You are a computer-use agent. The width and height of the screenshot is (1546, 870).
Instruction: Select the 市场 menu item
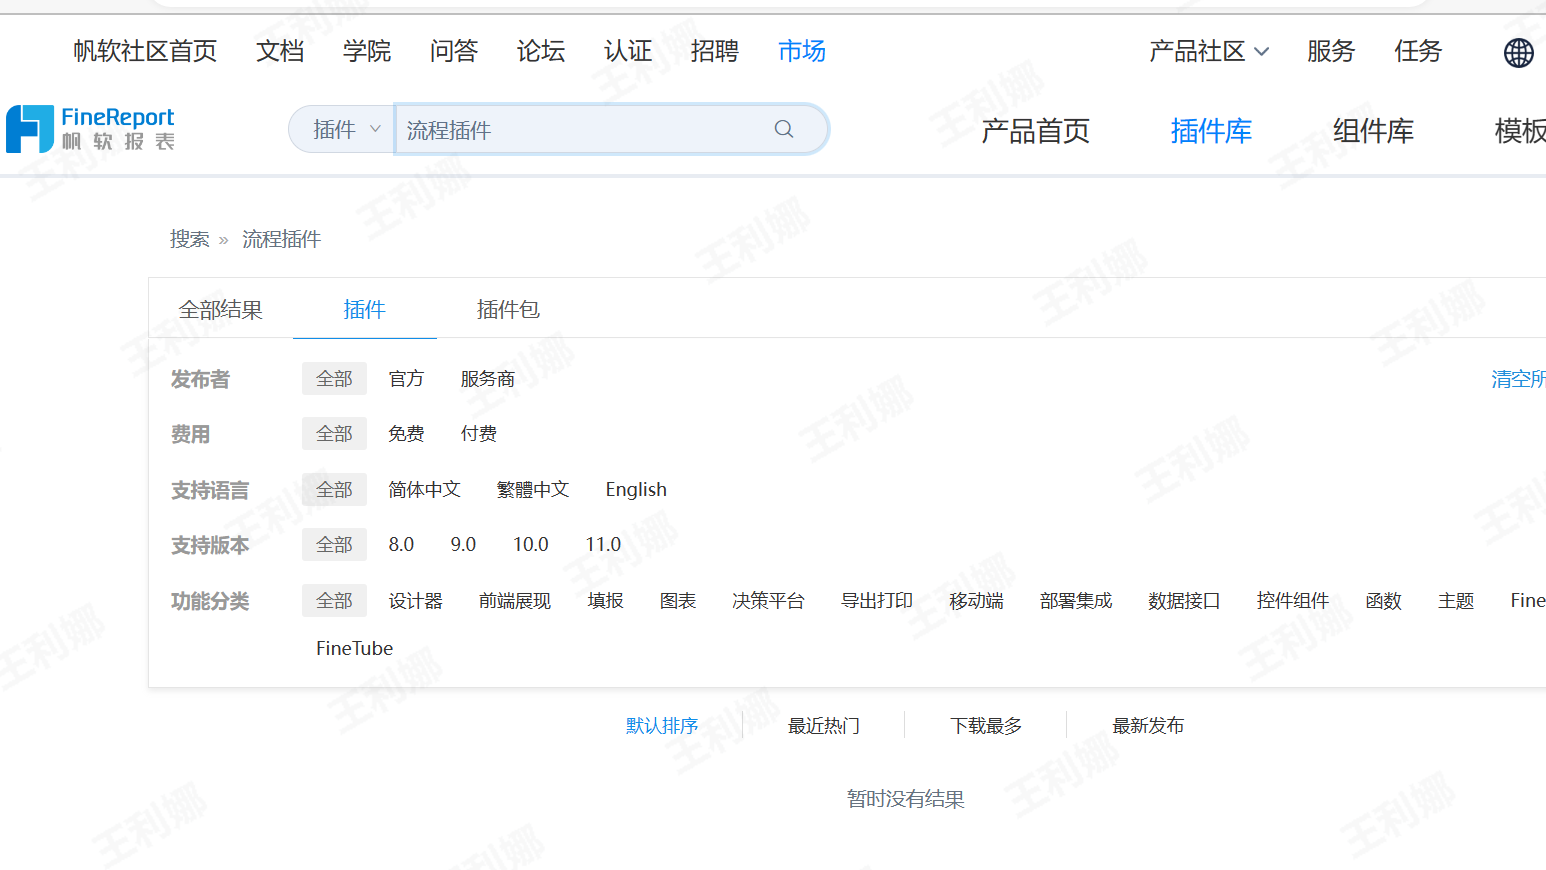pos(802,51)
